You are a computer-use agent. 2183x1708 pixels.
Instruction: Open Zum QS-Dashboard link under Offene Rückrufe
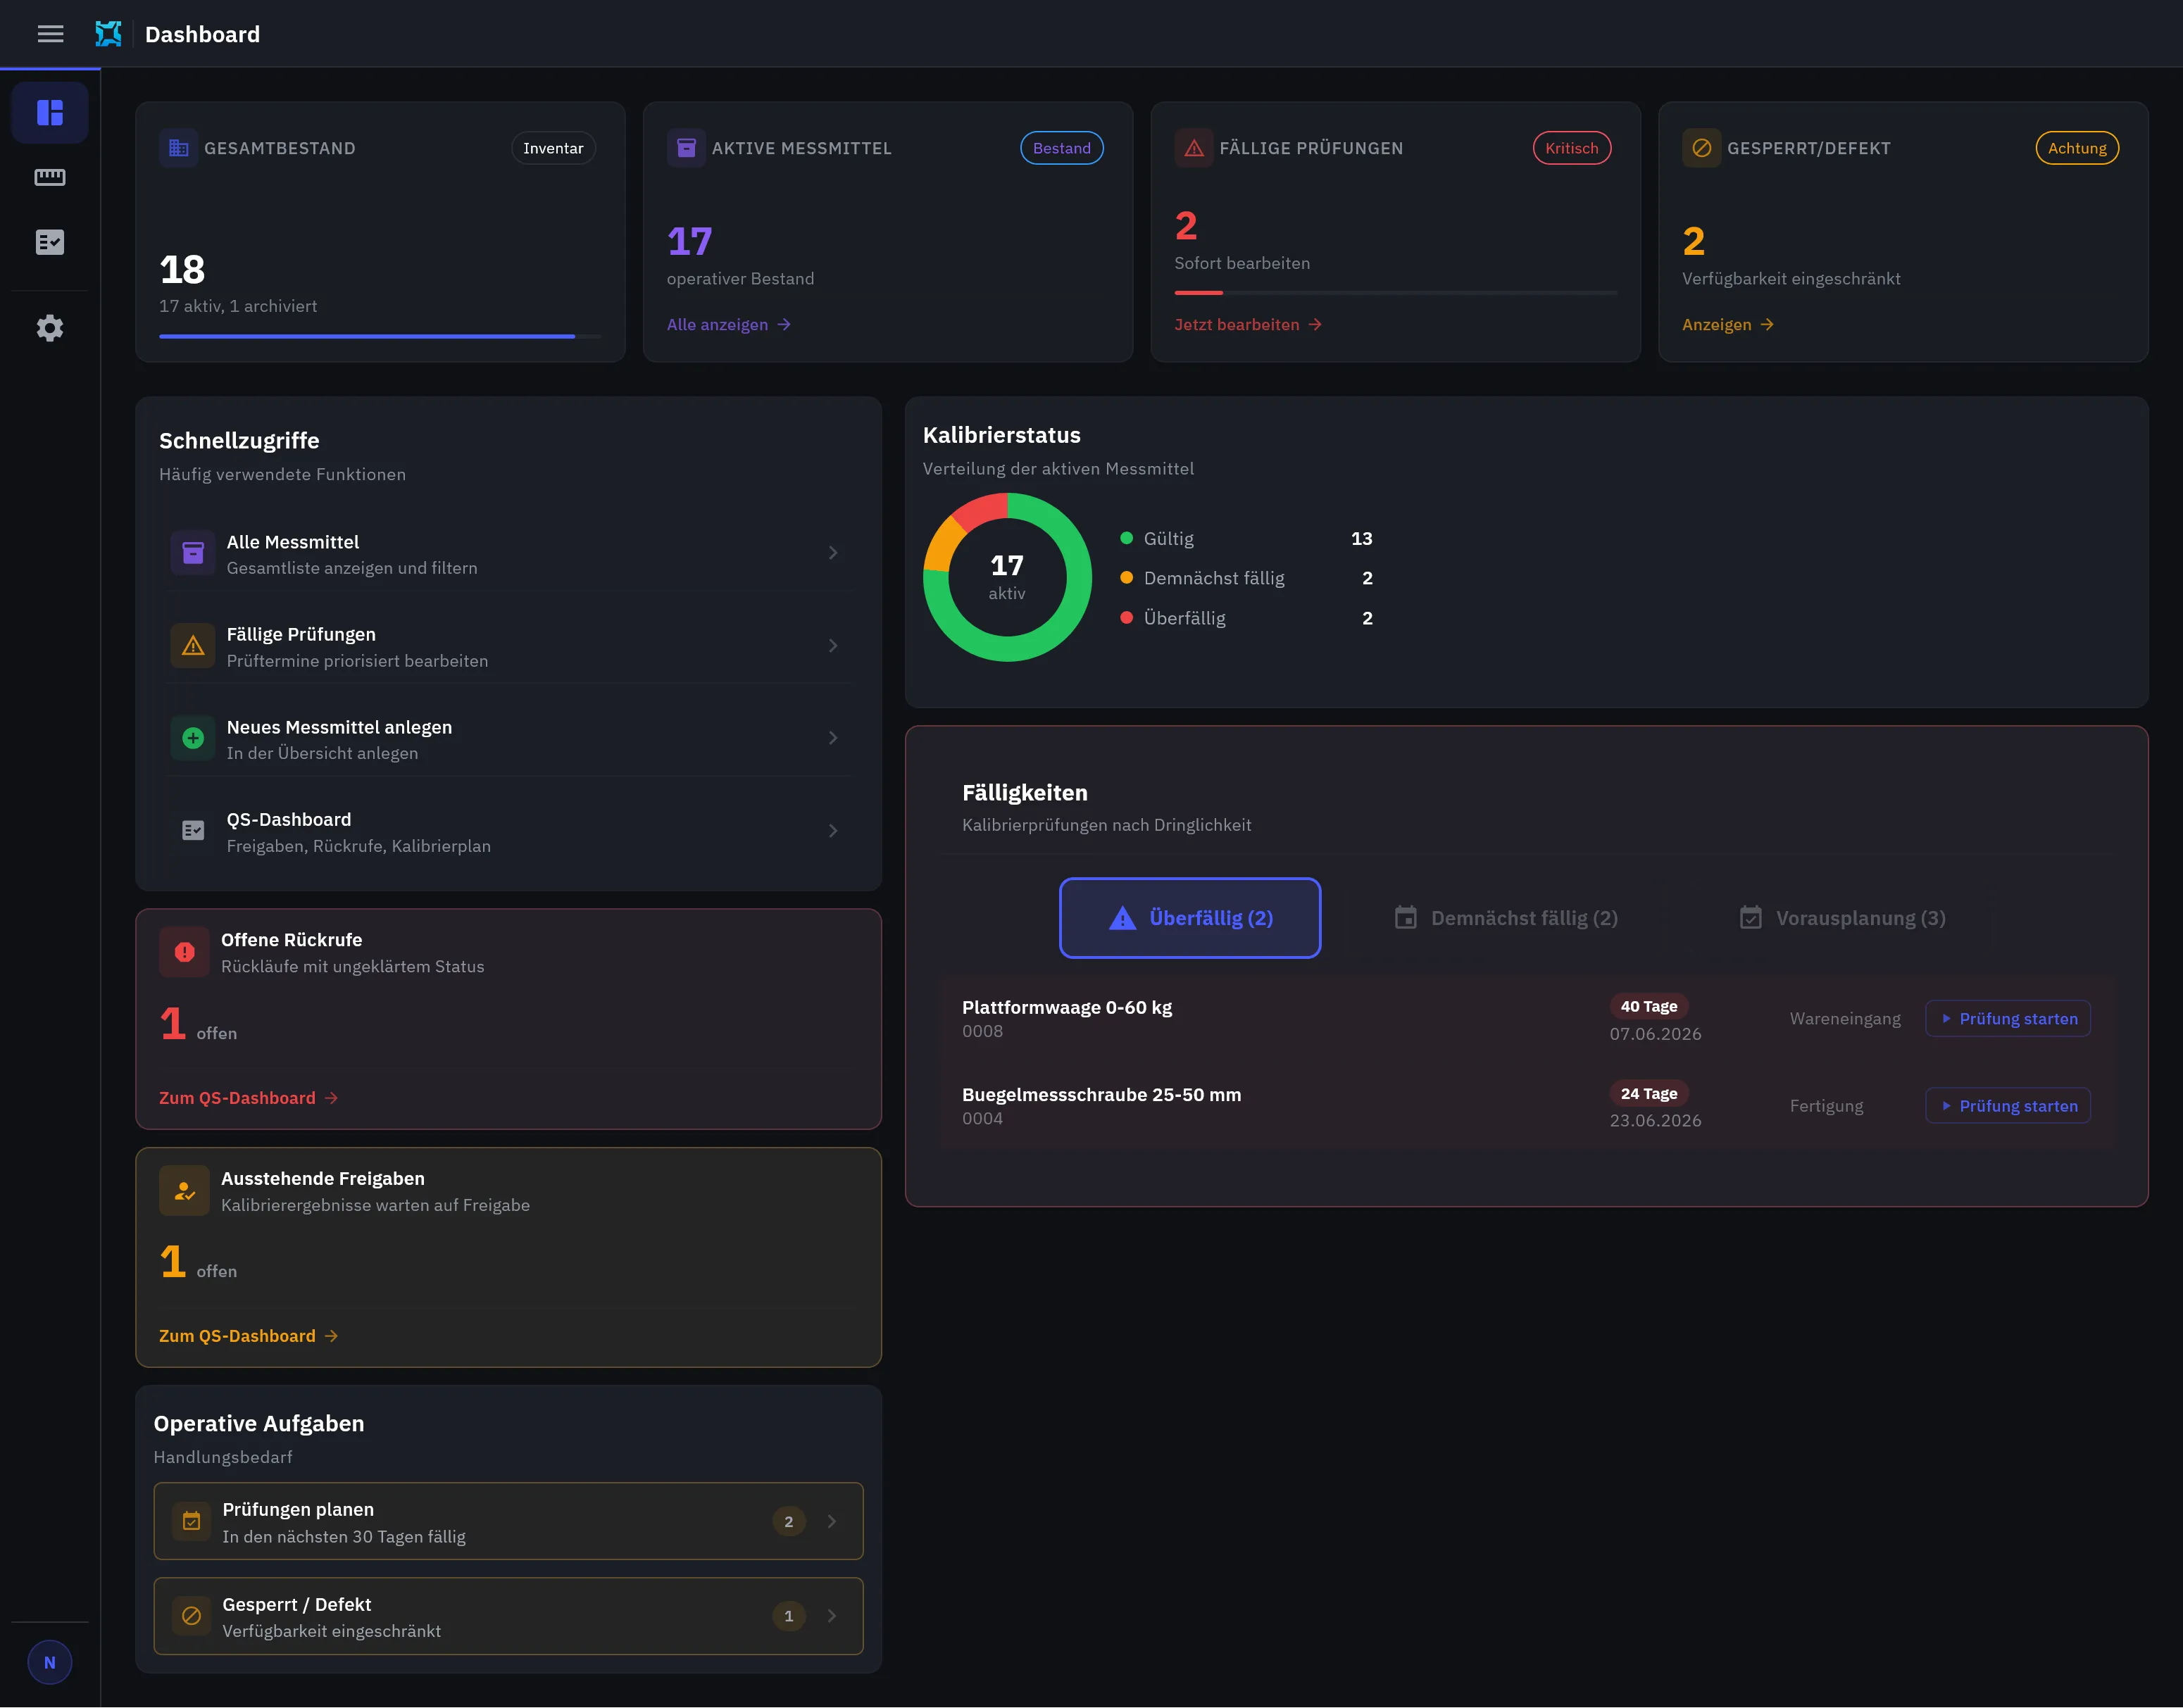pos(249,1098)
